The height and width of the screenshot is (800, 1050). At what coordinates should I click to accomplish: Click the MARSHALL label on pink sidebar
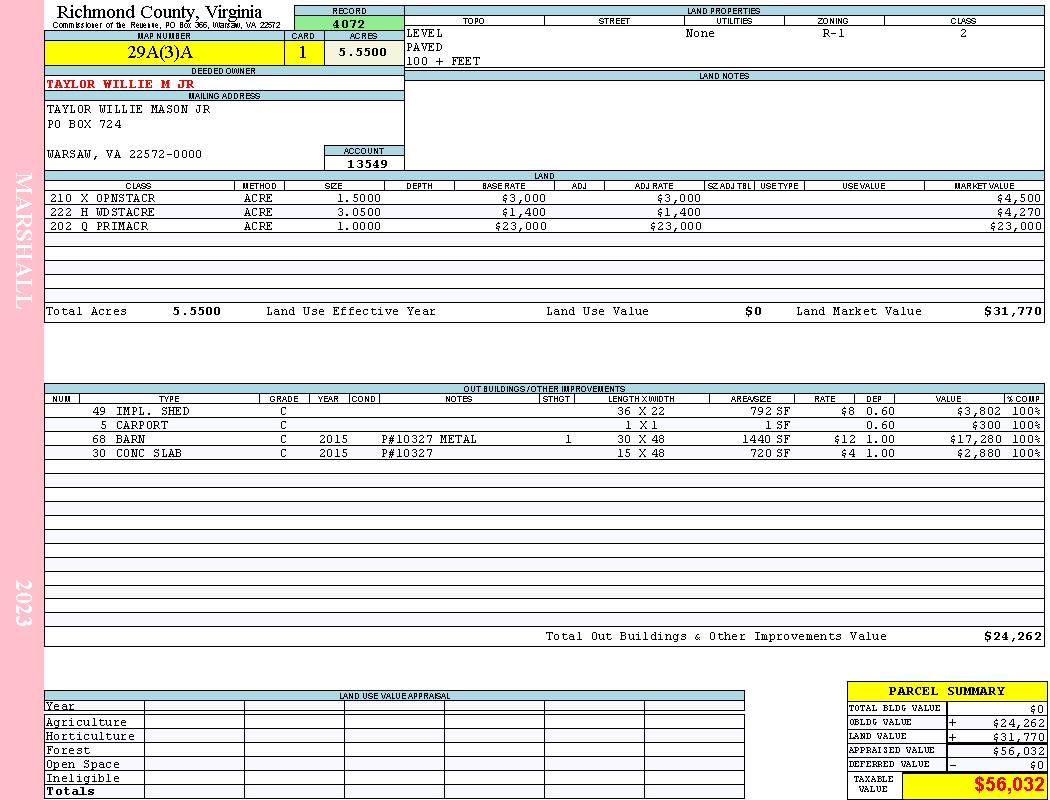[23, 241]
